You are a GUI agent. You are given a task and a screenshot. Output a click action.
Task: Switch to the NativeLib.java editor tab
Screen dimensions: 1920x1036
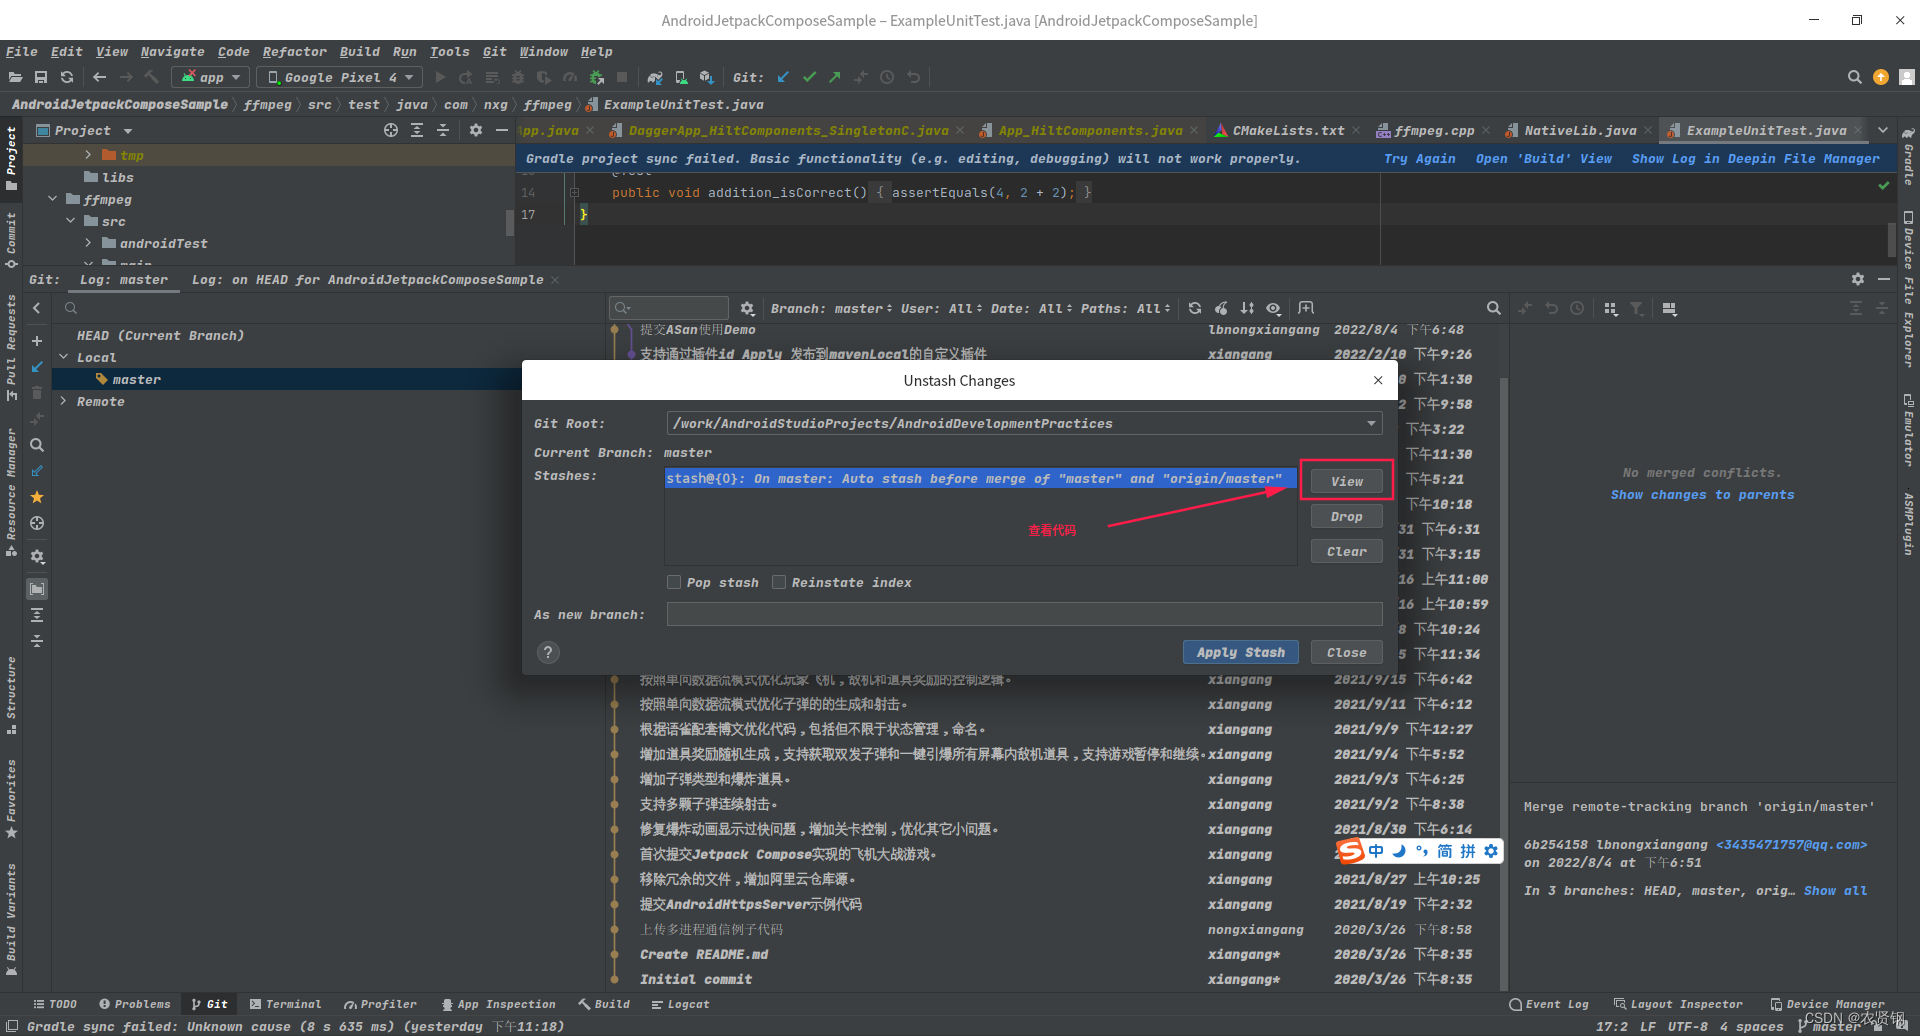[1580, 130]
